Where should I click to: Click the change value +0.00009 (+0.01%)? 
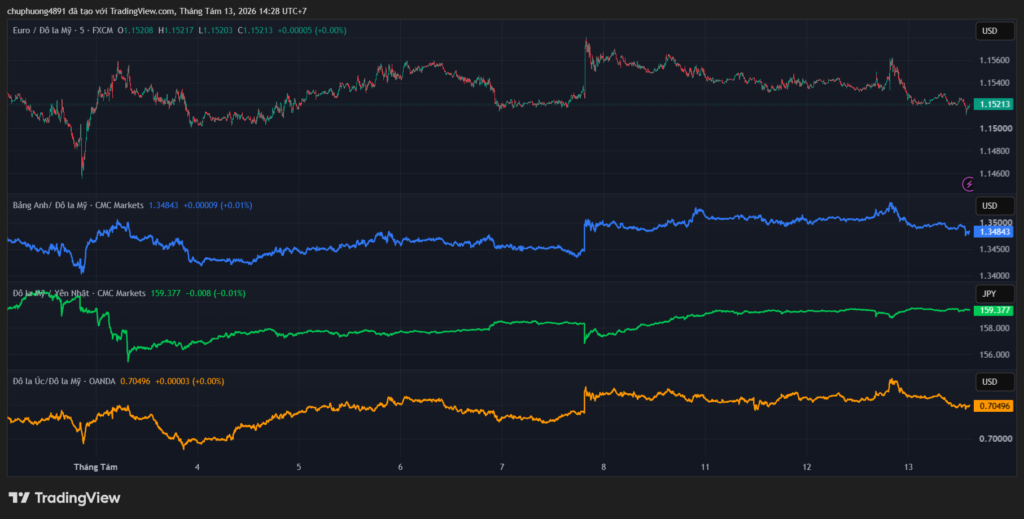pos(217,205)
